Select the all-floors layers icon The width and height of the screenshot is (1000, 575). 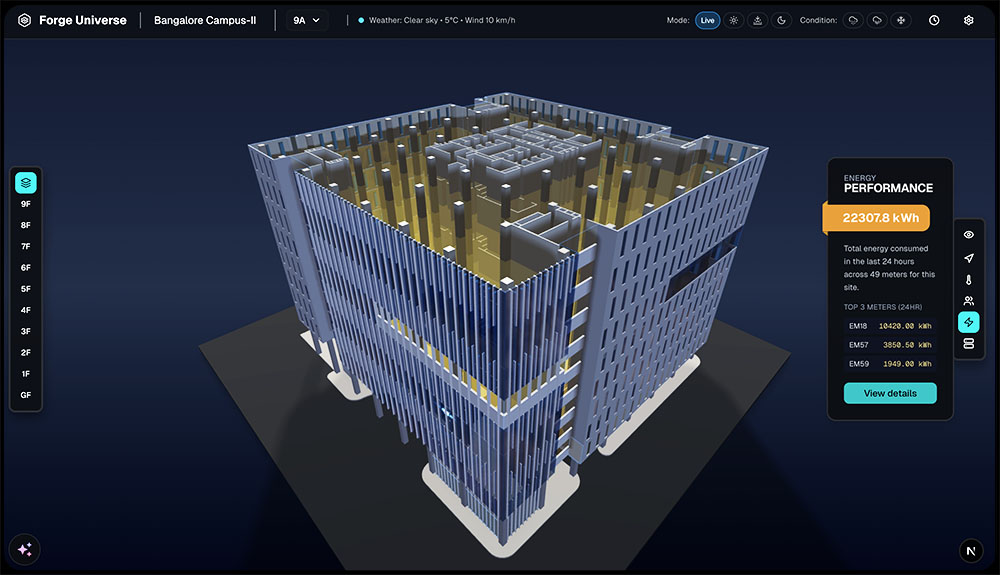coord(26,183)
